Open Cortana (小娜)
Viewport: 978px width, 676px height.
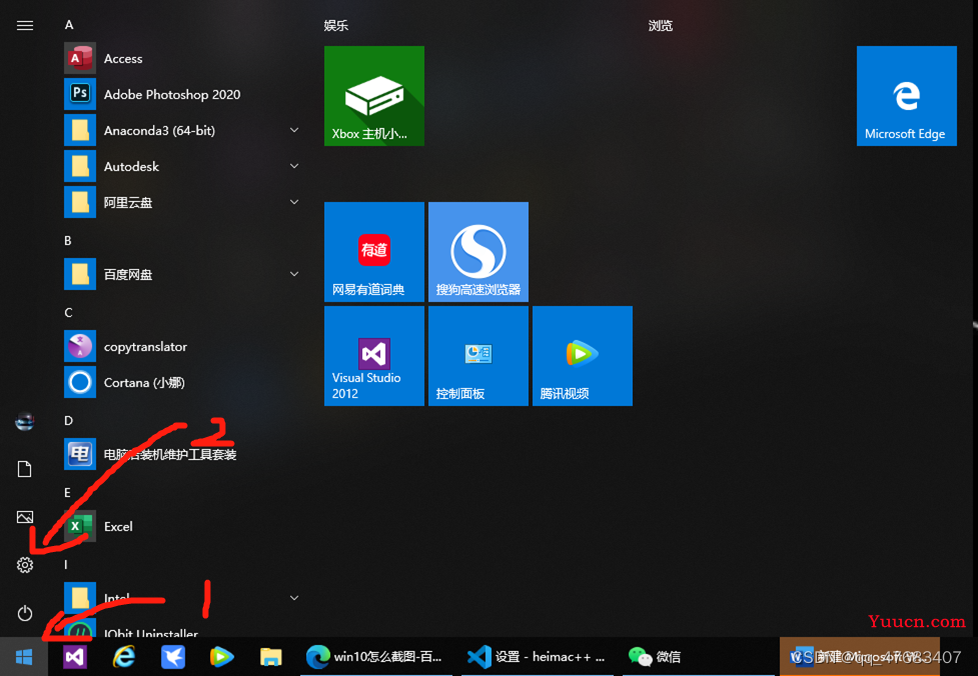182,382
